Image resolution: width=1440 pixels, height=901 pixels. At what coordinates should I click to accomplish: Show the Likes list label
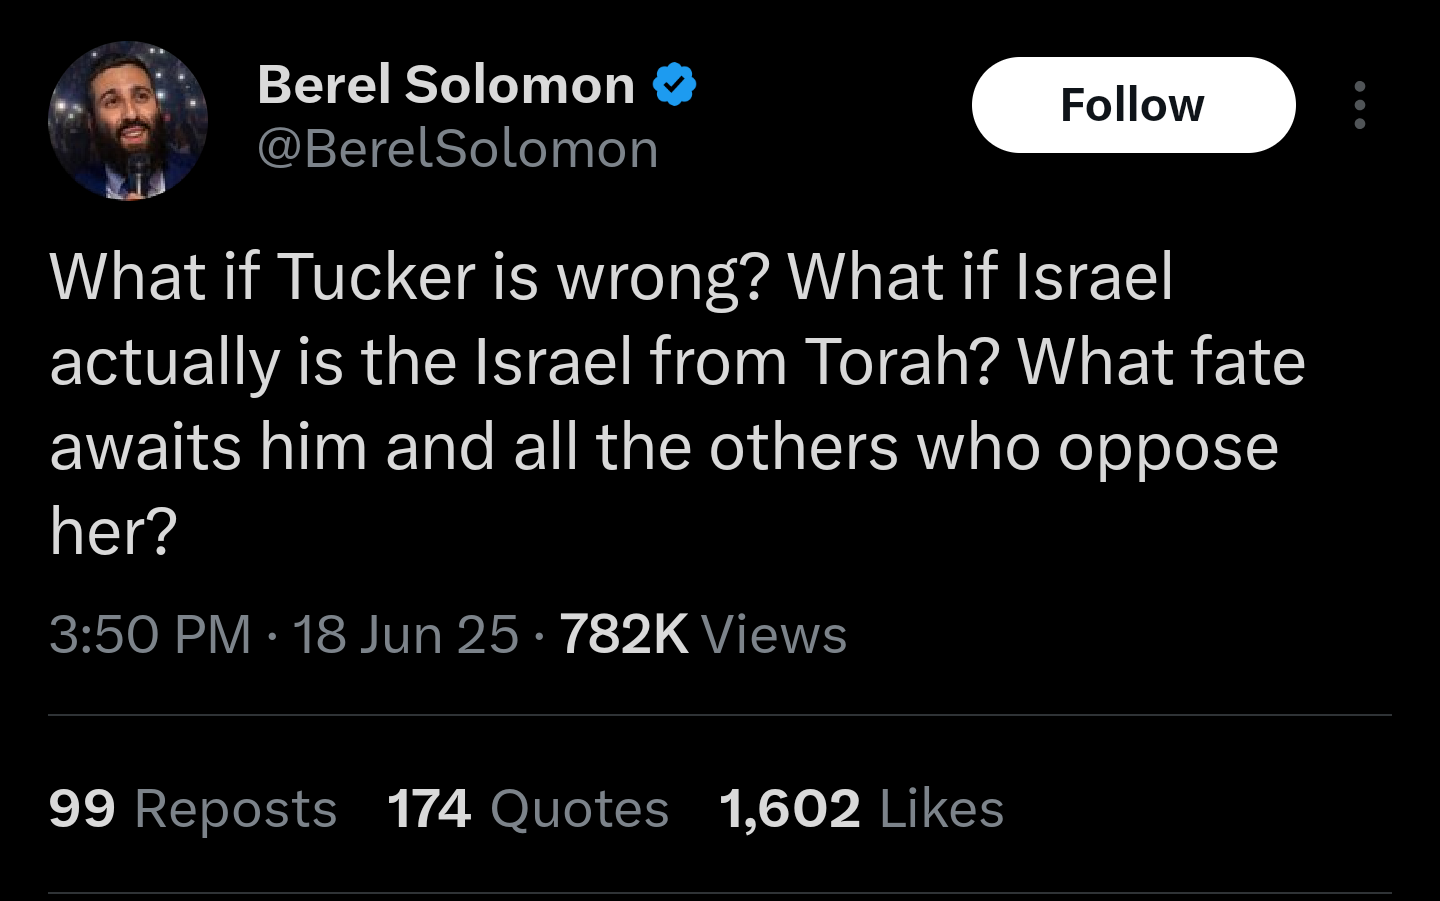point(942,809)
